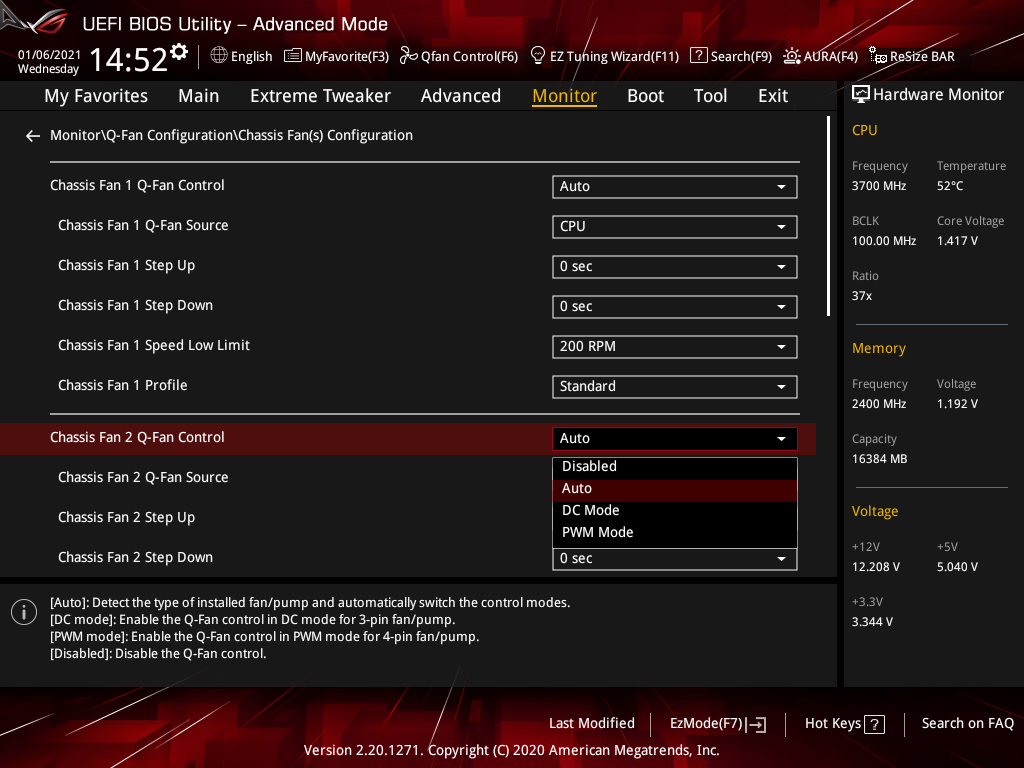Click the breadcrumb path text
The image size is (1024, 768).
[x=231, y=135]
